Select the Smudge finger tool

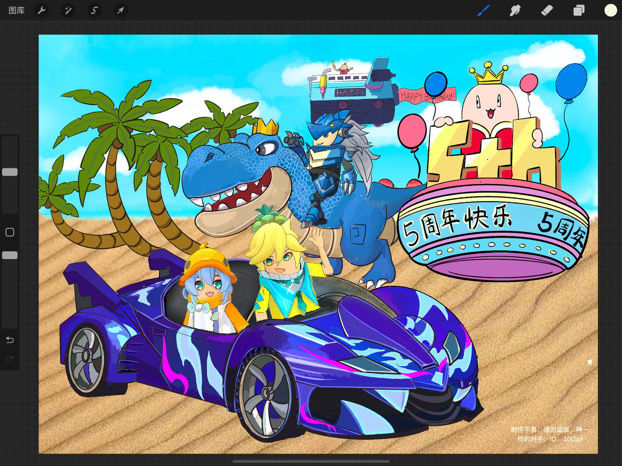point(515,10)
